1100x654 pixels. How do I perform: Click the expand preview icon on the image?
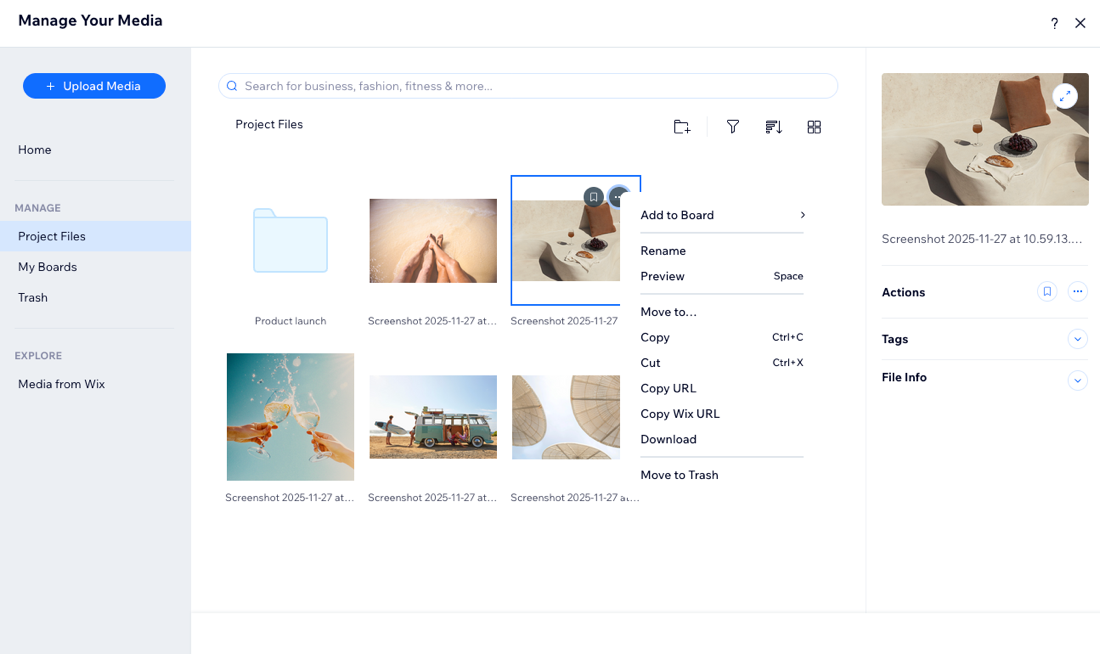[x=1065, y=95]
